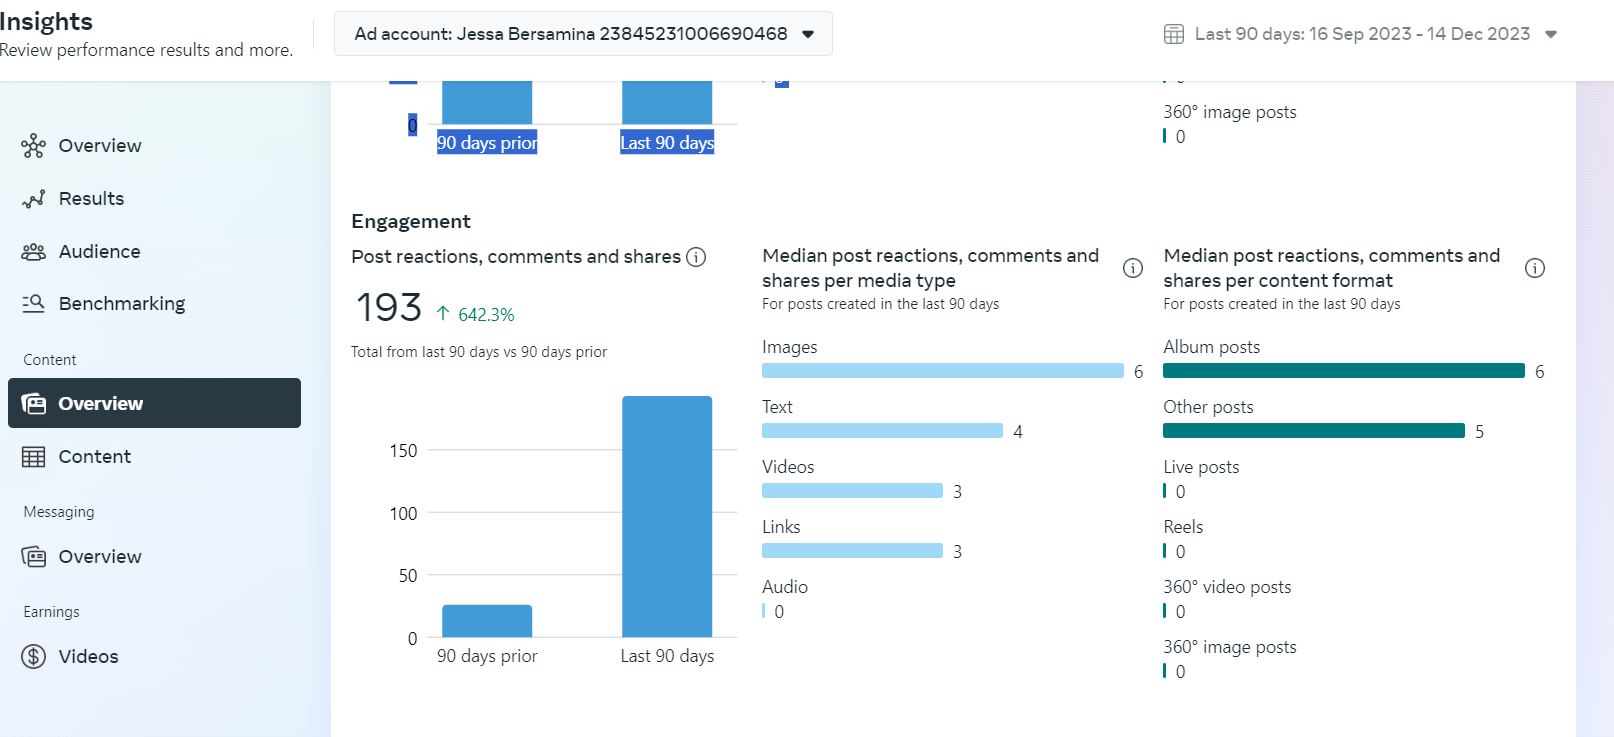Image resolution: width=1614 pixels, height=737 pixels.
Task: Select the Content menu item
Action: 95,457
